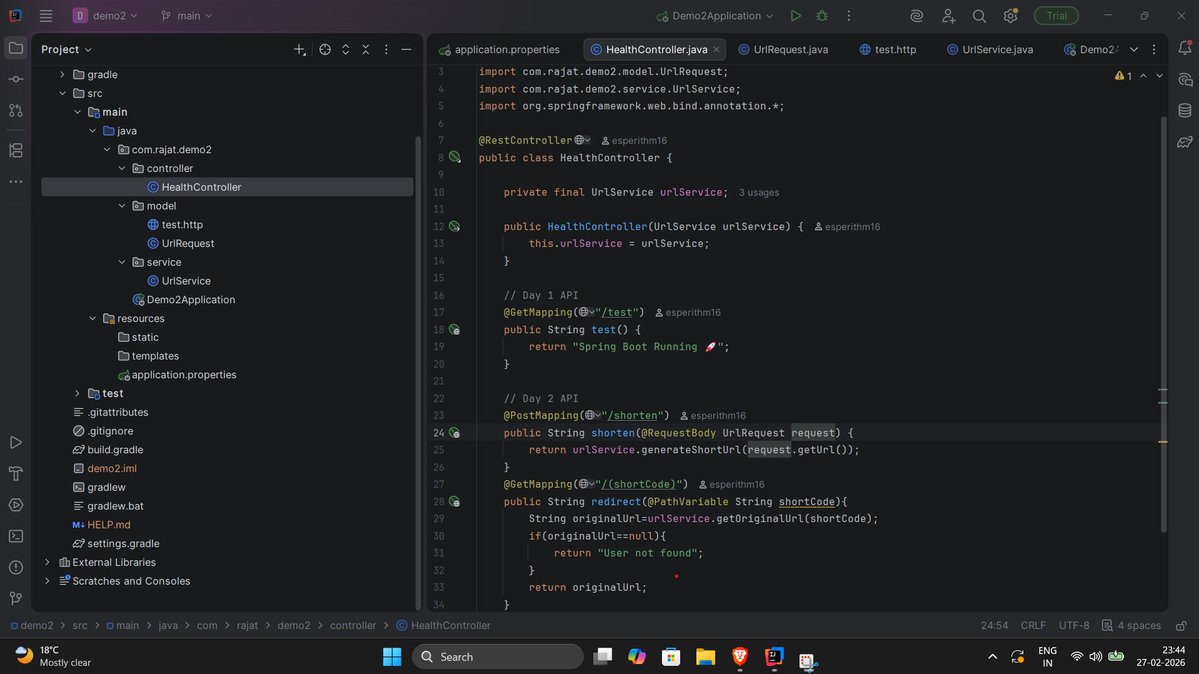Open the Terminal tool window
The height and width of the screenshot is (674, 1199).
tap(15, 536)
